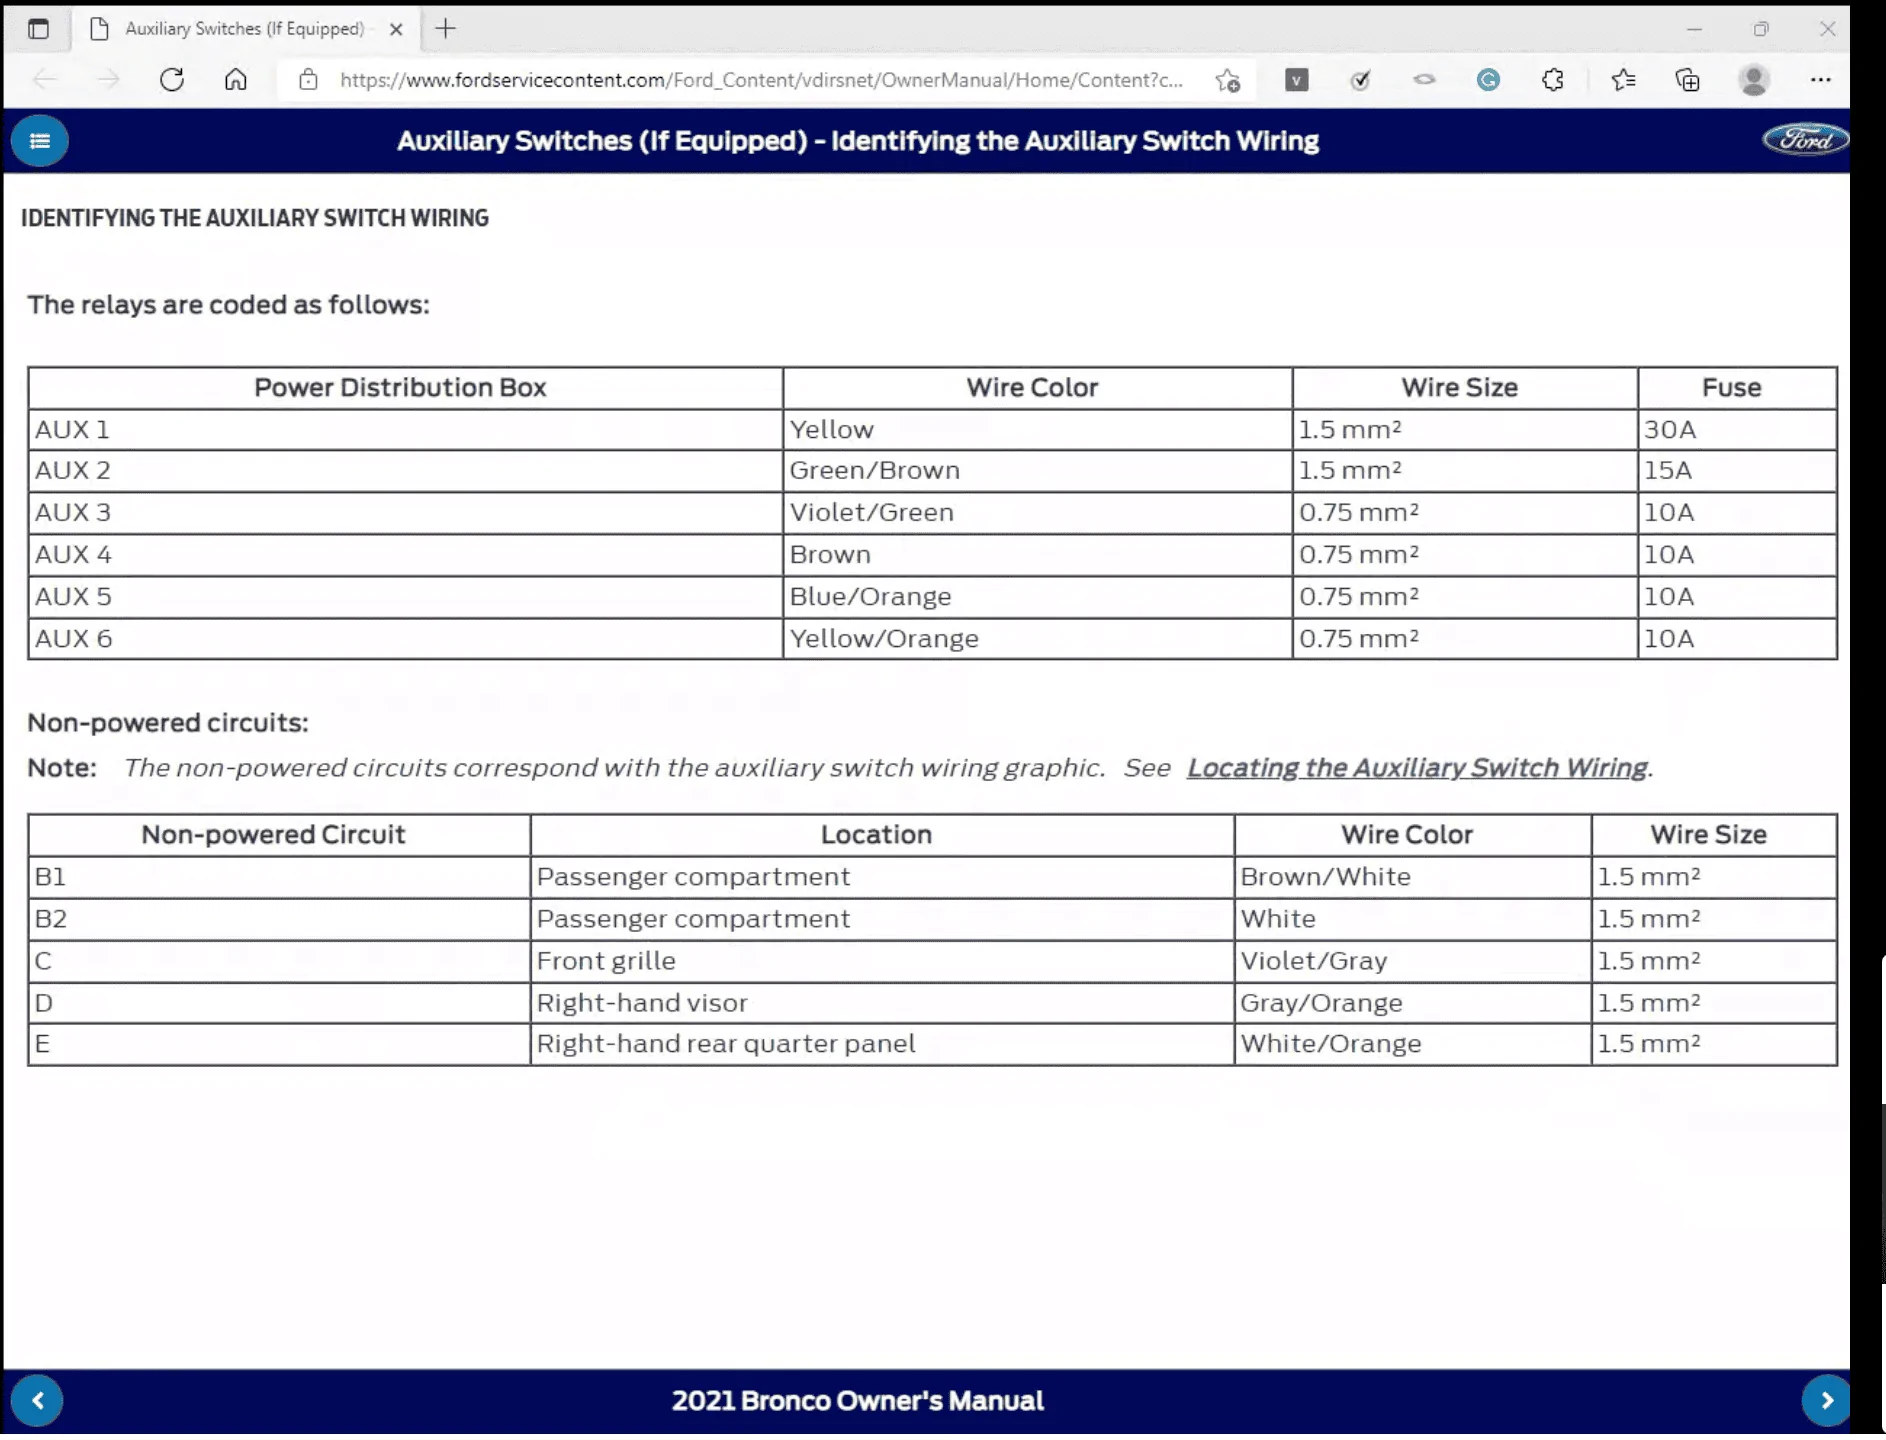Viewport: 1886px width, 1440px height.
Task: Go to next manual page arrow
Action: [1826, 1401]
